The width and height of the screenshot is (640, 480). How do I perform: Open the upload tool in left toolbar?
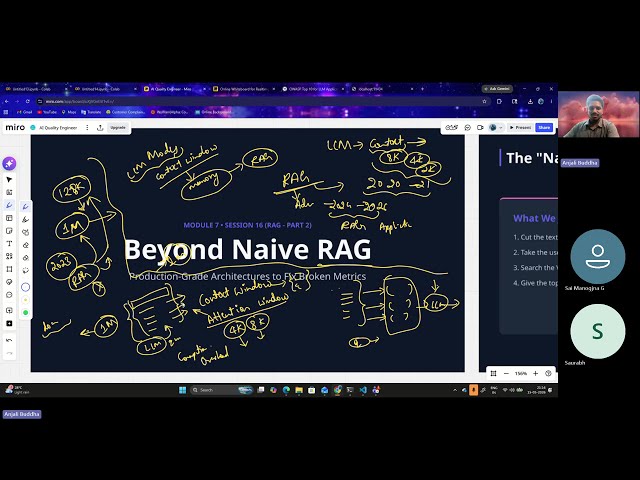click(9, 311)
